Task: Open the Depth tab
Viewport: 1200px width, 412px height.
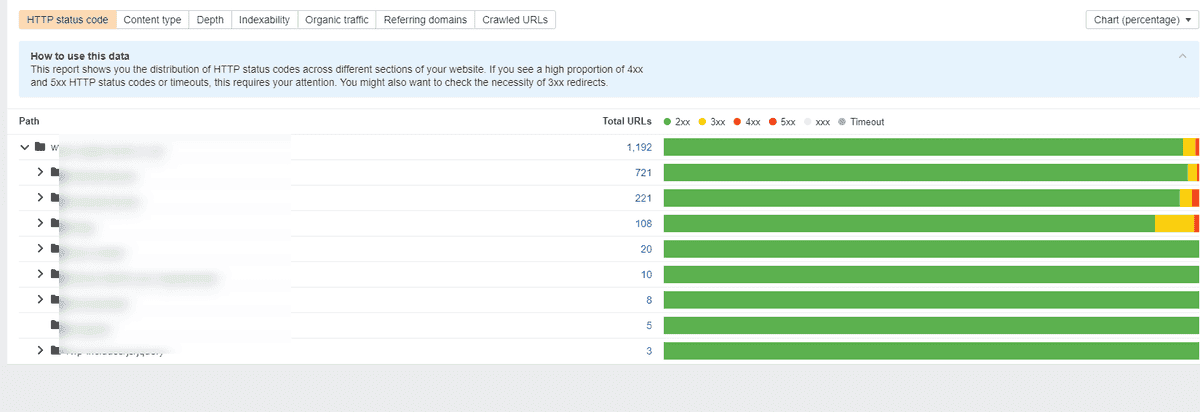Action: [x=210, y=20]
